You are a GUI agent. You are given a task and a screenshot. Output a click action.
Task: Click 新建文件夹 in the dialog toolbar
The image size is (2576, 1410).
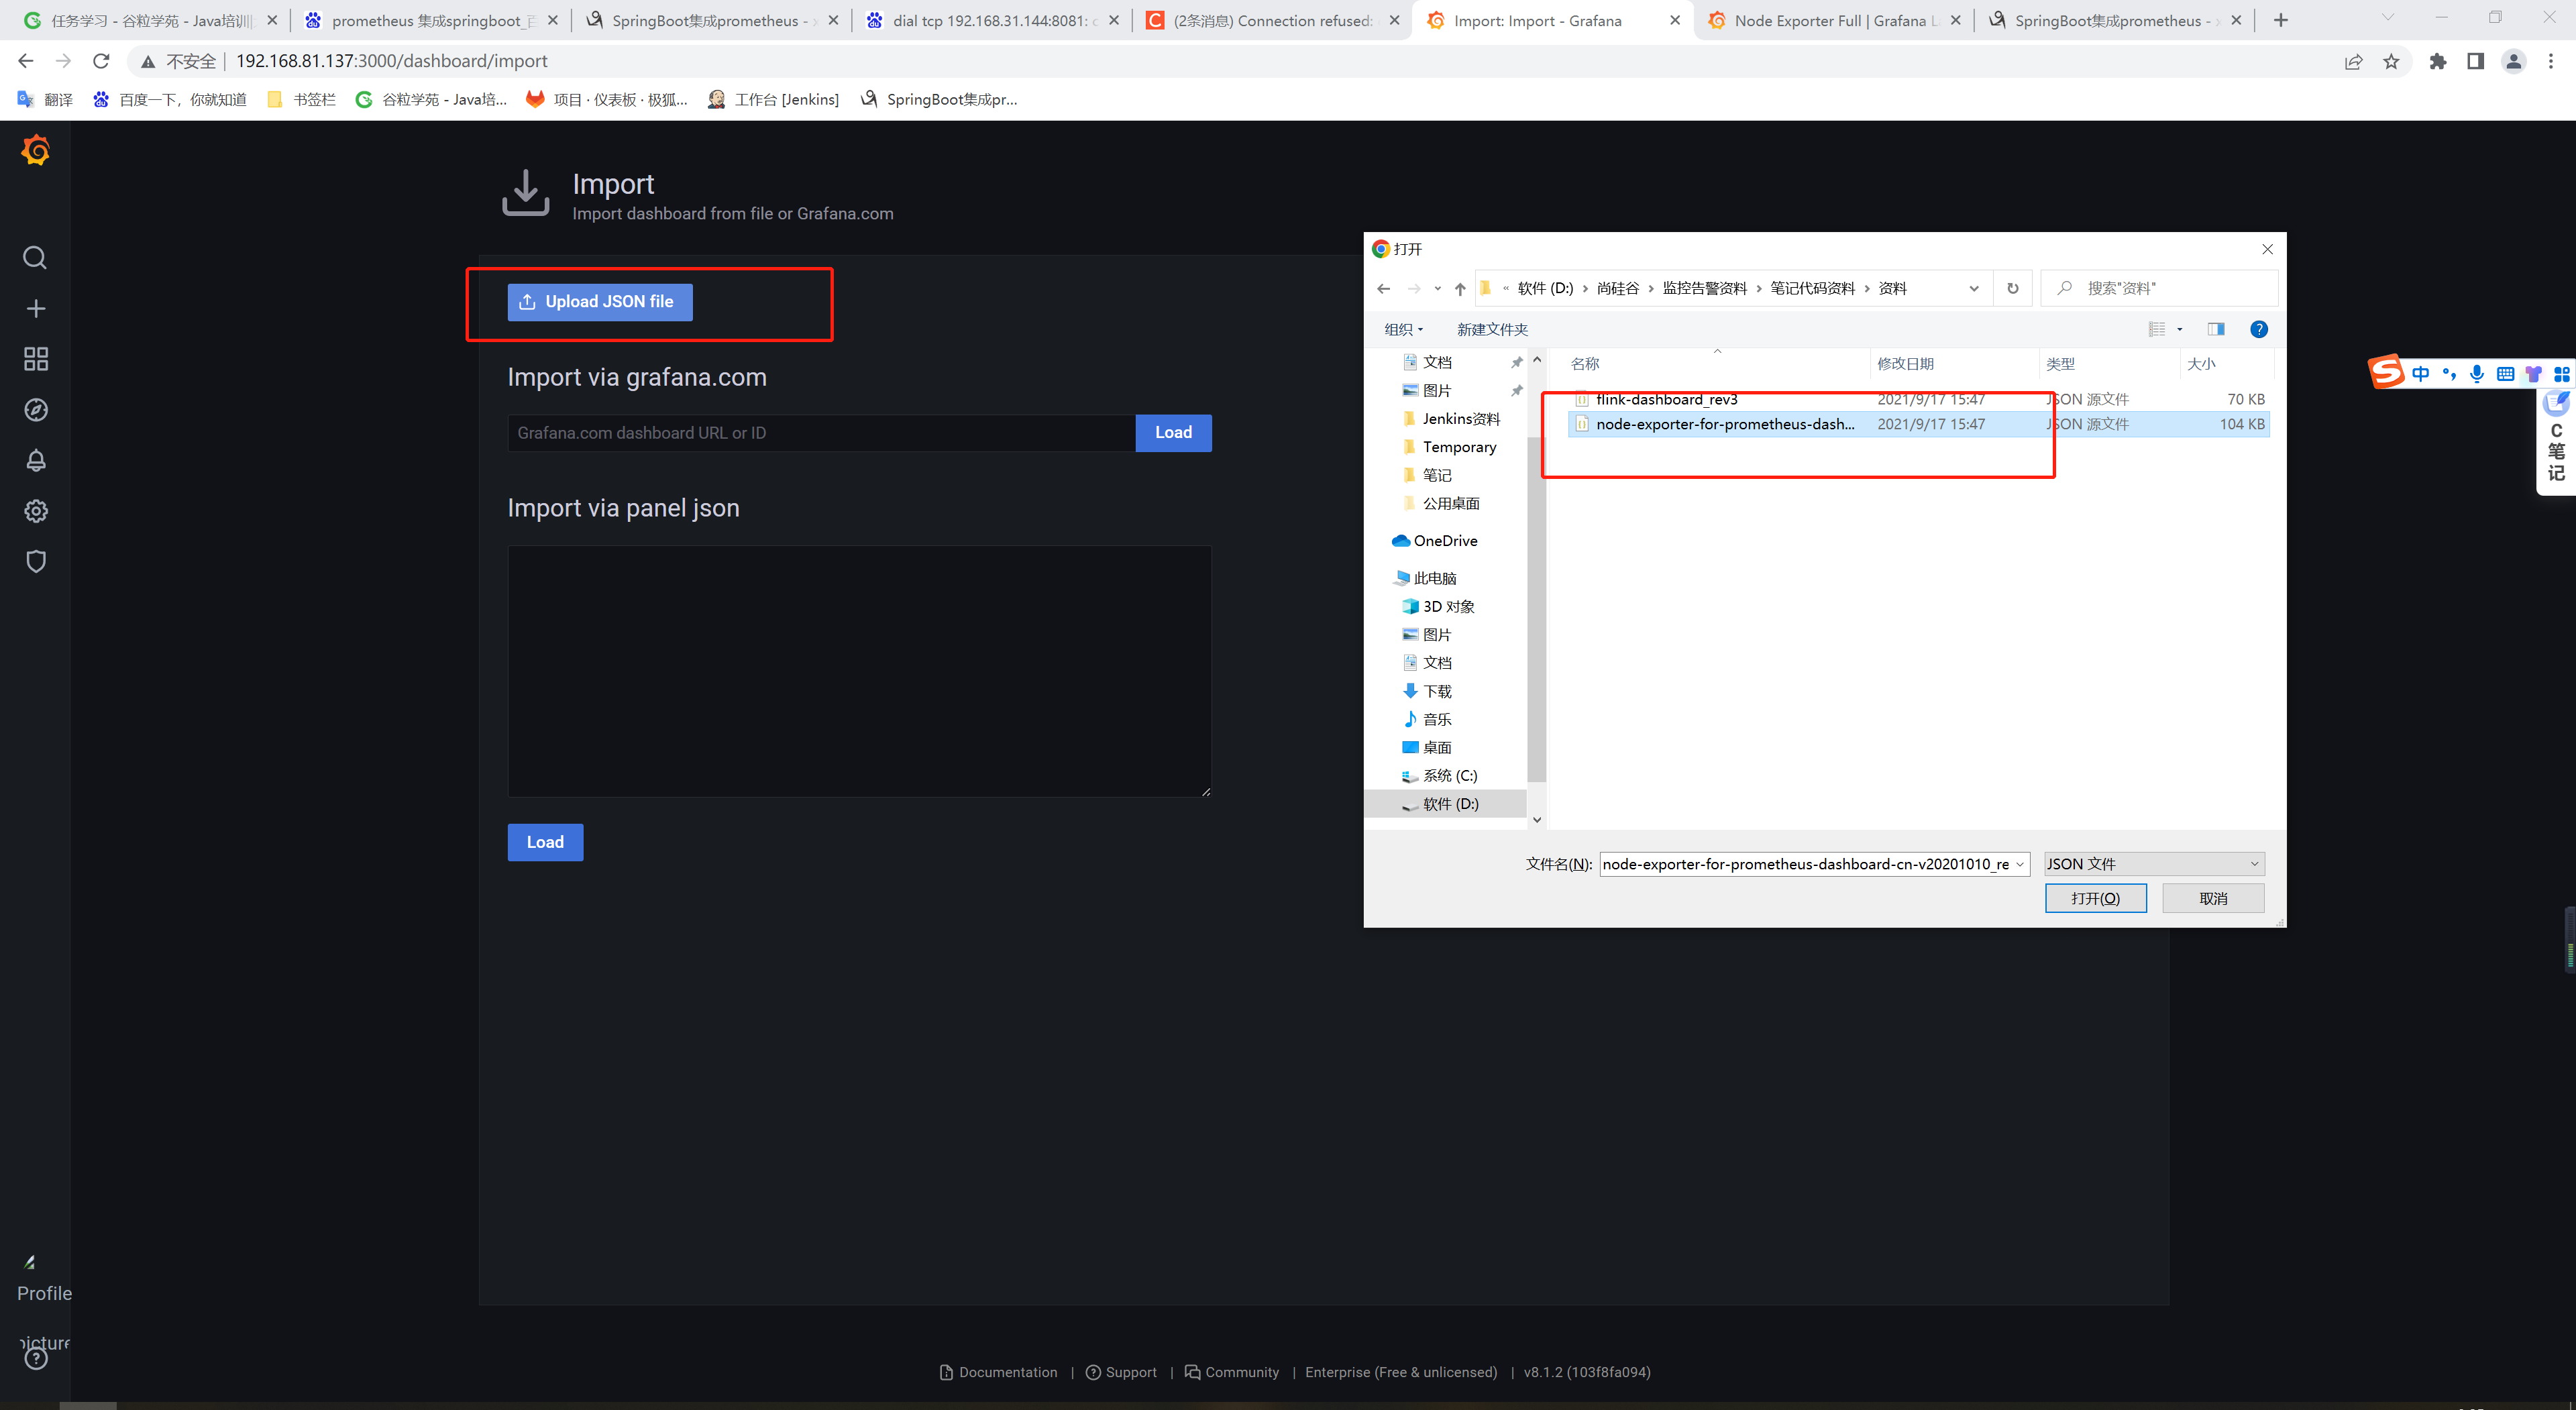pos(1492,329)
